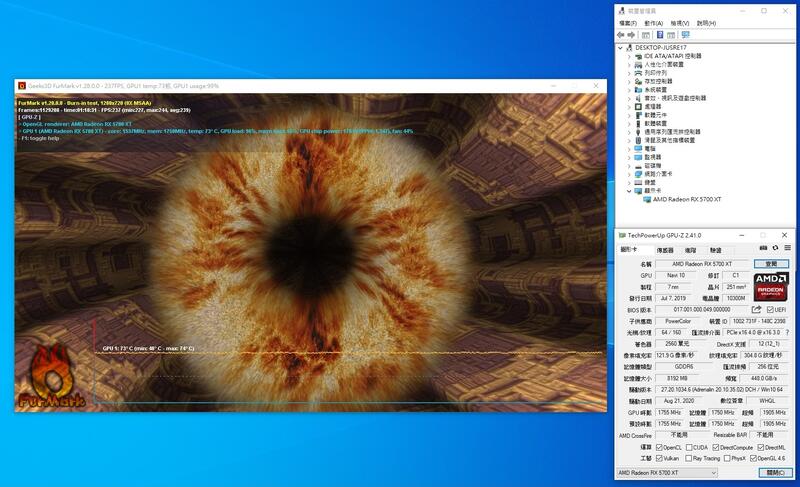Click the 關閉(C) Close button in GPU-Z
Image resolution: width=800 pixels, height=487 pixels.
776,473
